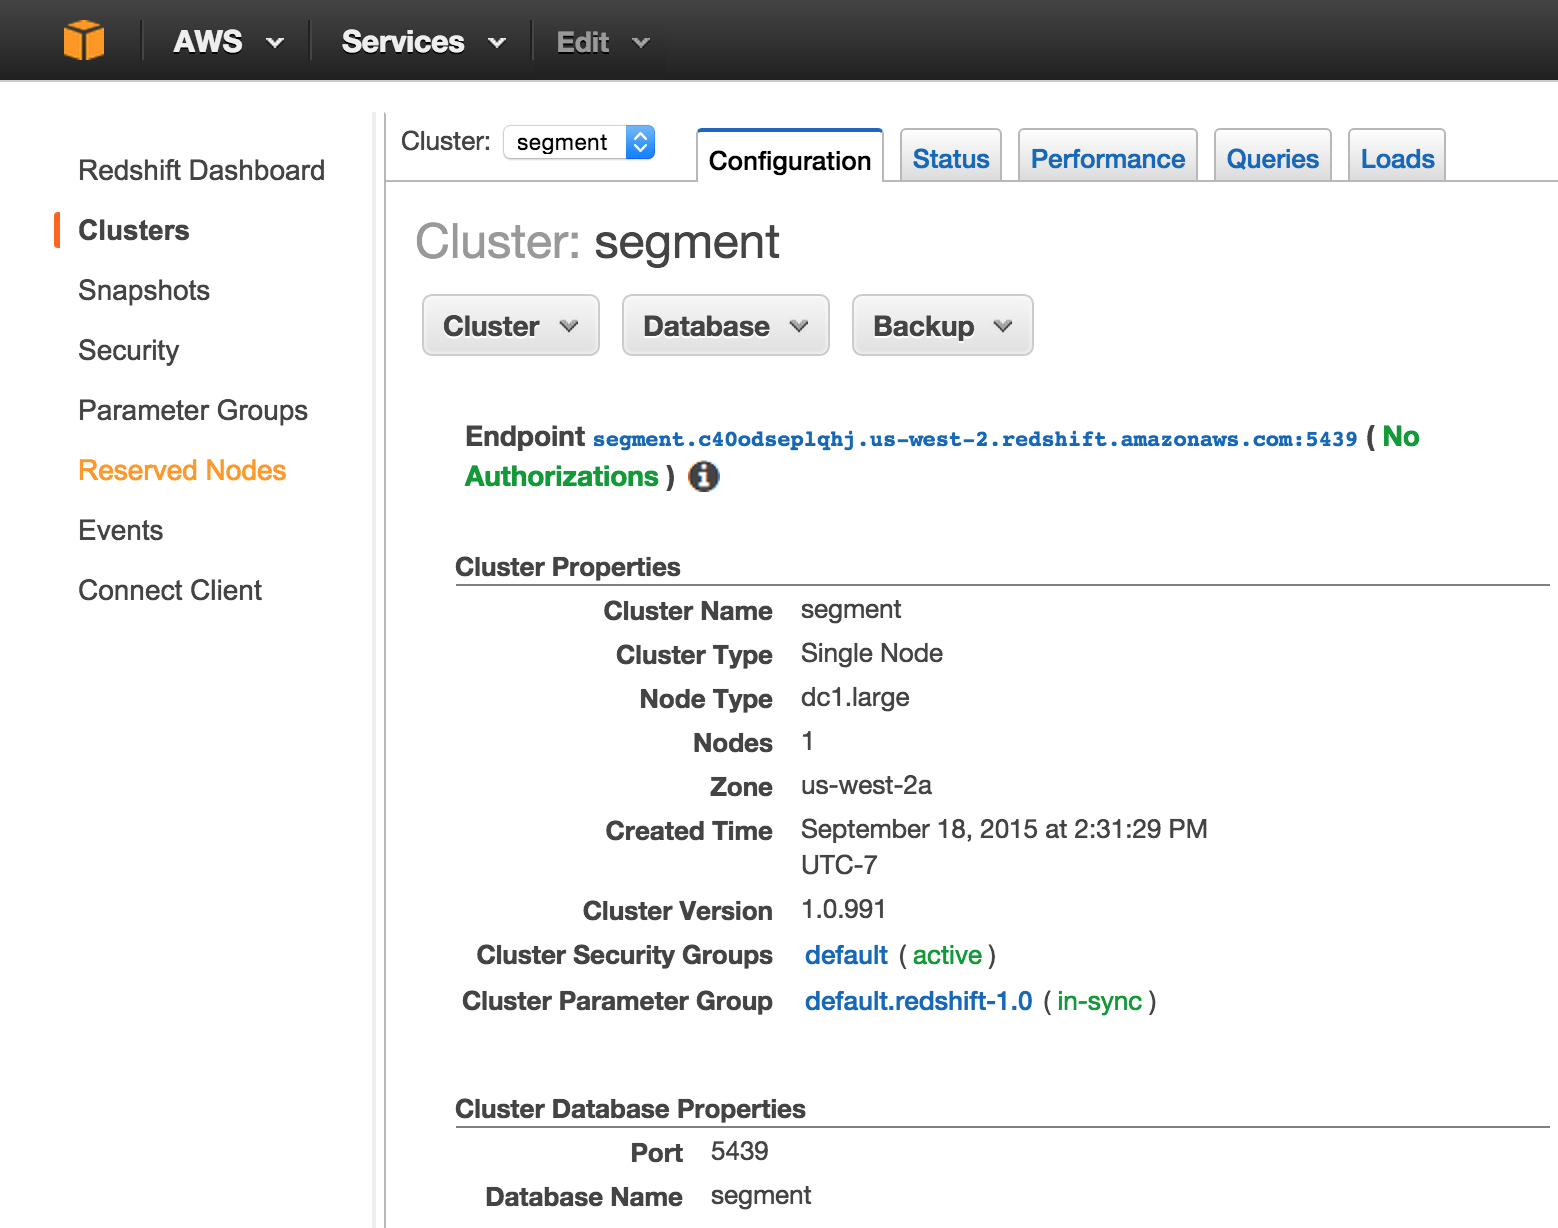1558x1228 pixels.
Task: Expand the Cluster actions dropdown button
Action: [x=511, y=325]
